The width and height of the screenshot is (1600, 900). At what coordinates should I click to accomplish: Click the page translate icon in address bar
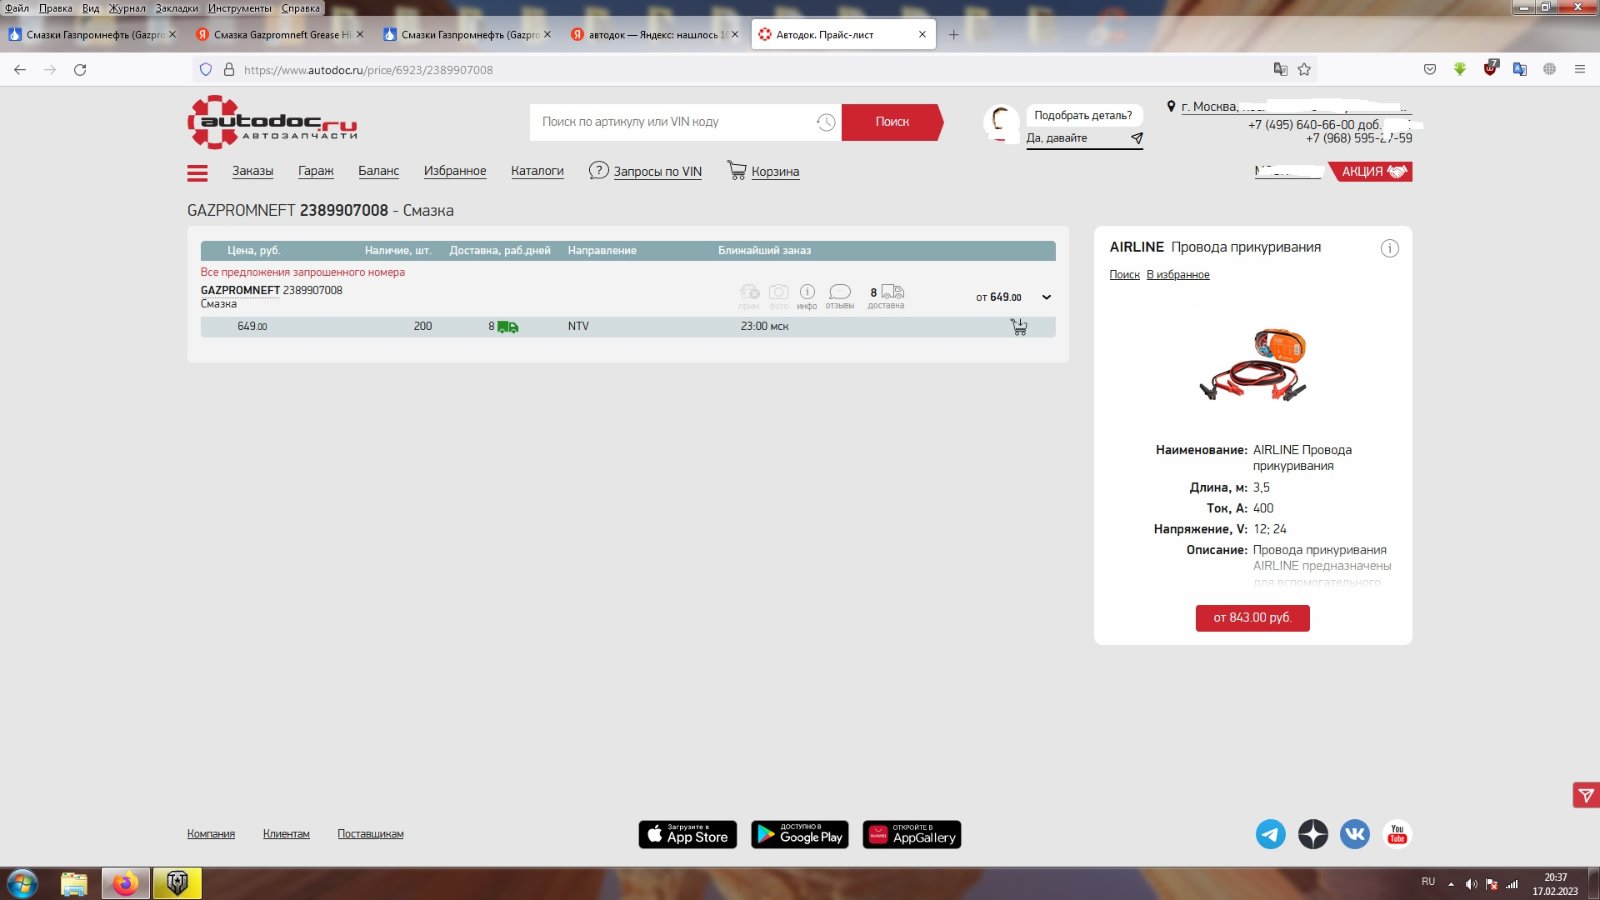[1280, 69]
